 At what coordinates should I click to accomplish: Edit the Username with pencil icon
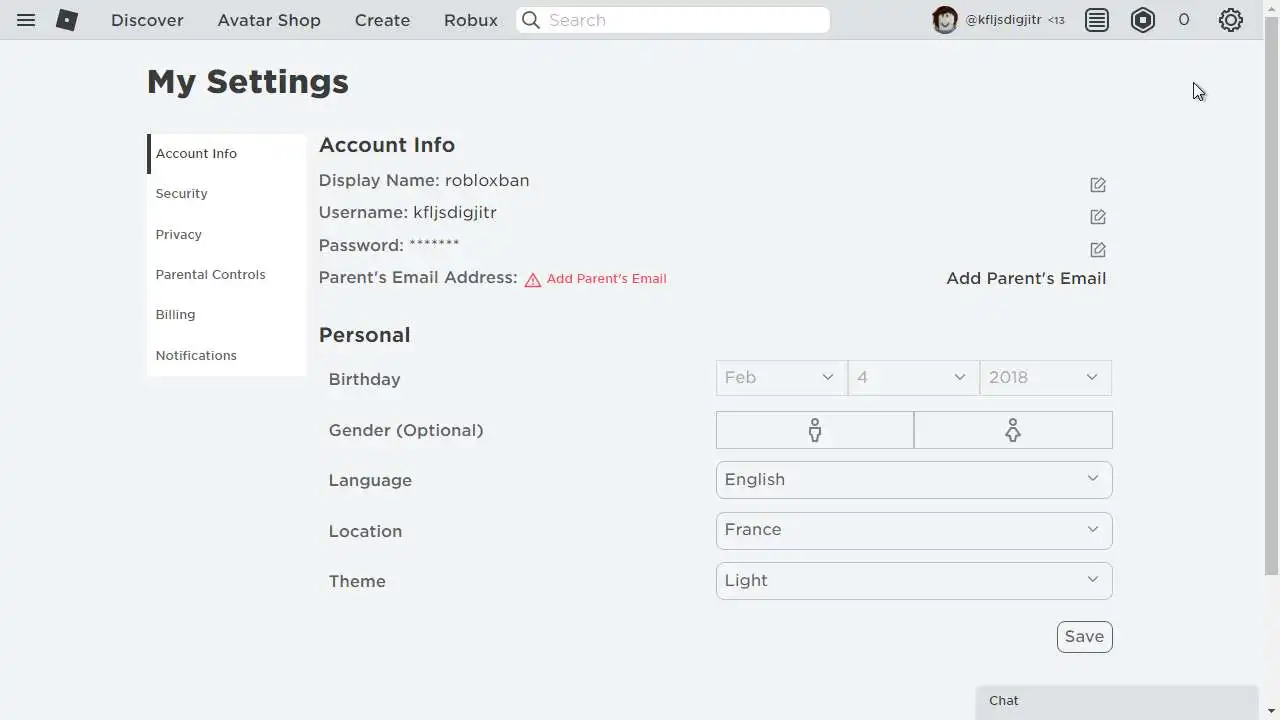[x=1098, y=217]
